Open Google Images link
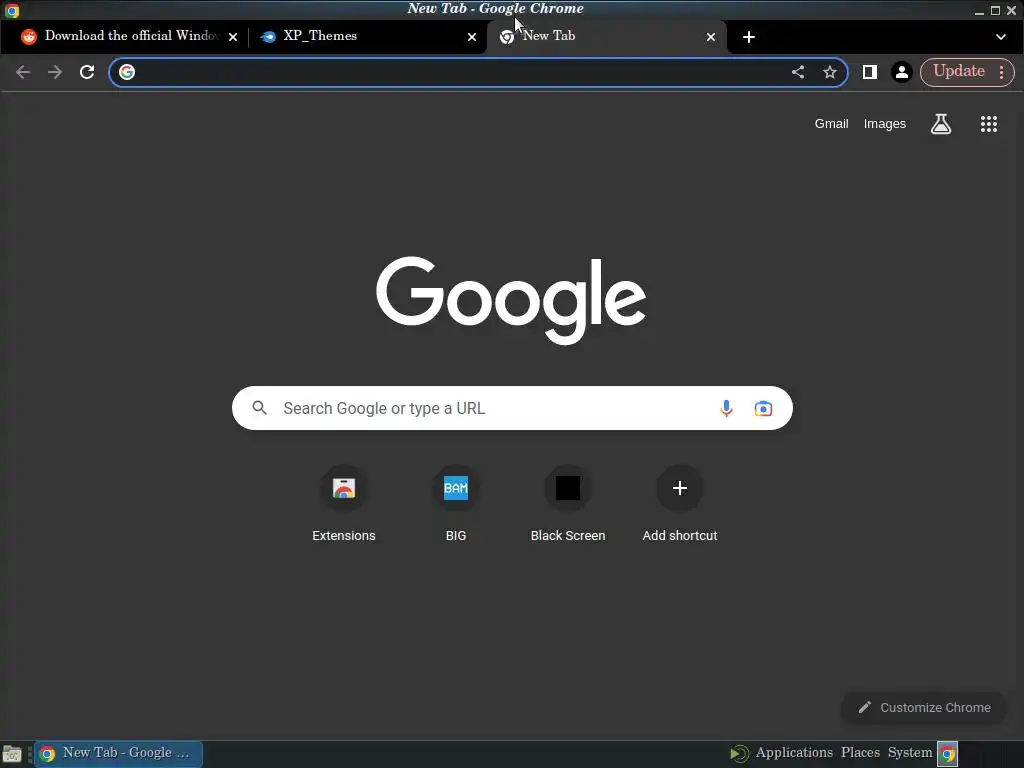This screenshot has height=768, width=1024. coord(884,124)
